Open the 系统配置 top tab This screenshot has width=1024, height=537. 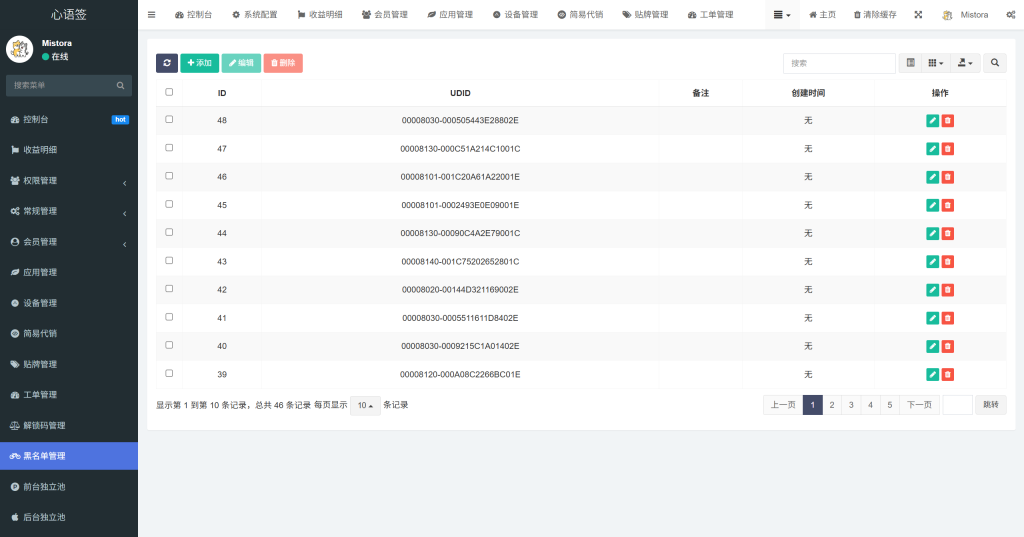(x=255, y=14)
